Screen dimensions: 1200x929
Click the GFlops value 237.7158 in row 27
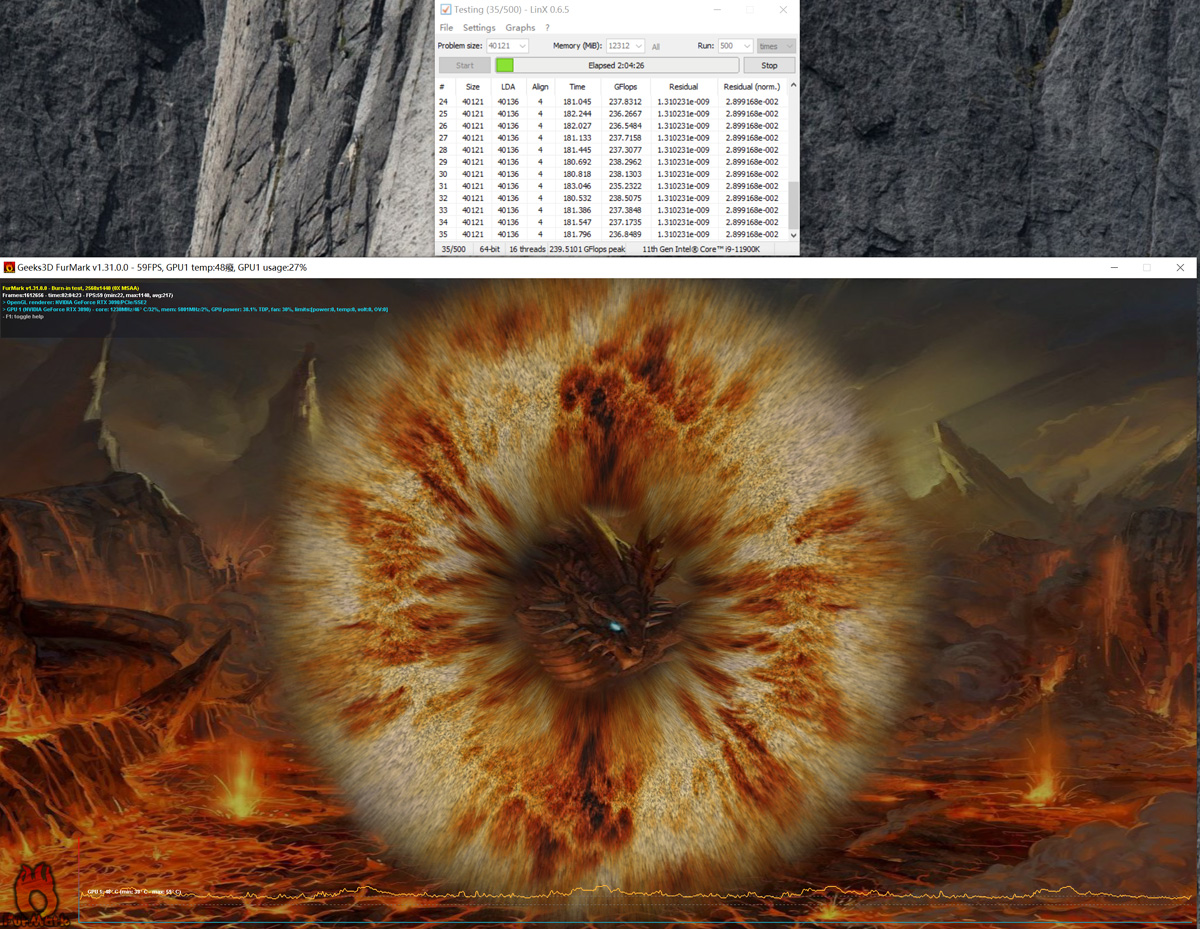click(x=625, y=138)
